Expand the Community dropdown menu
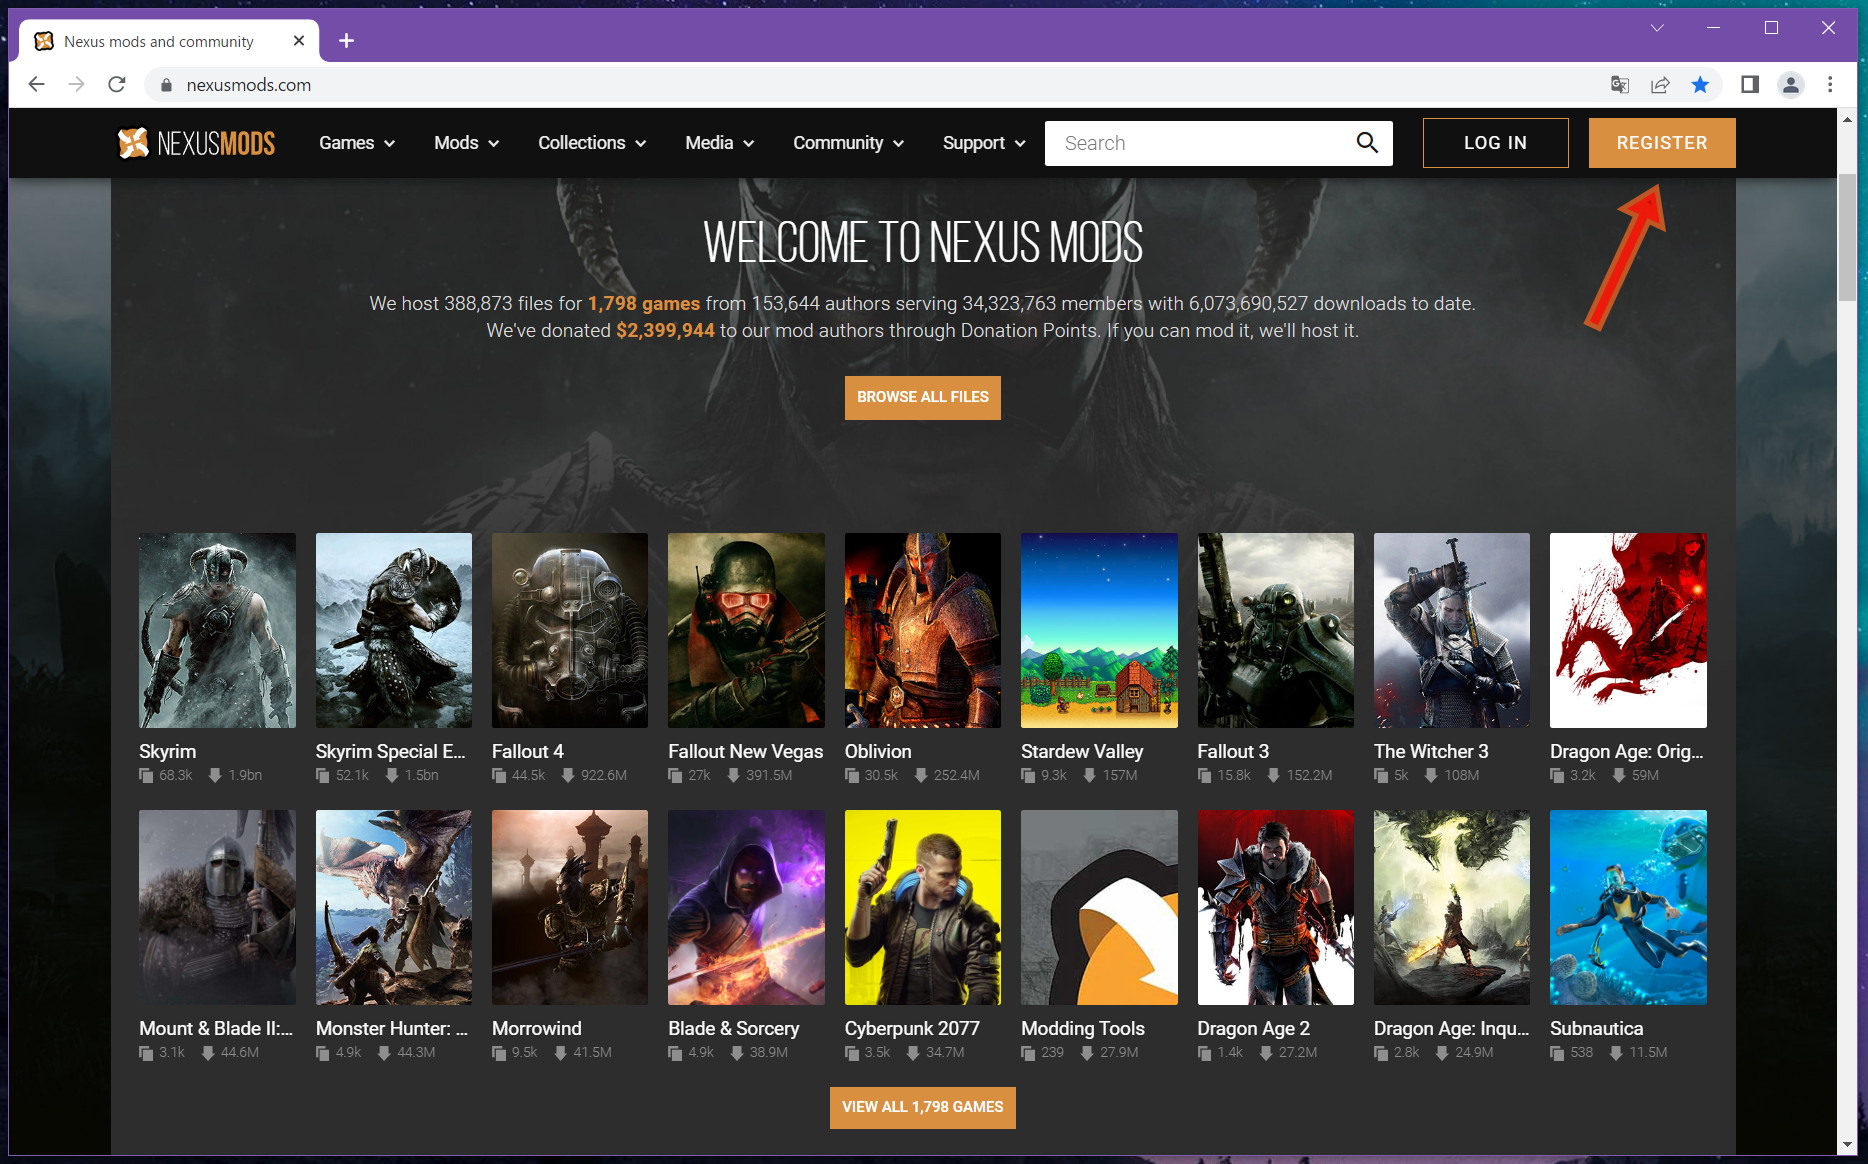 (x=848, y=143)
